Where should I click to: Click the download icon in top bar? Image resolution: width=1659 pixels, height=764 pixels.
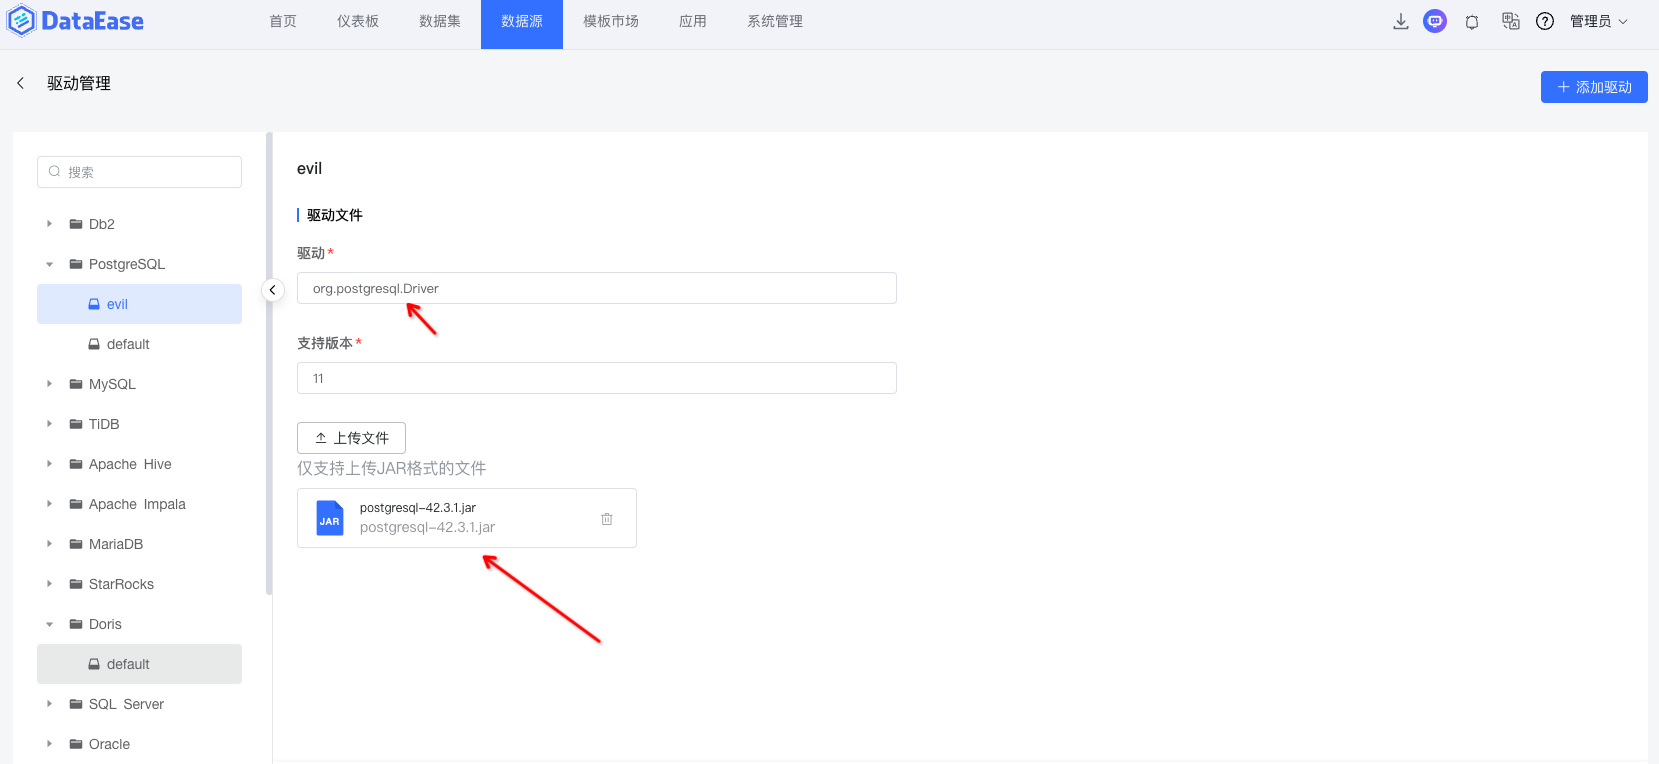[x=1400, y=22]
